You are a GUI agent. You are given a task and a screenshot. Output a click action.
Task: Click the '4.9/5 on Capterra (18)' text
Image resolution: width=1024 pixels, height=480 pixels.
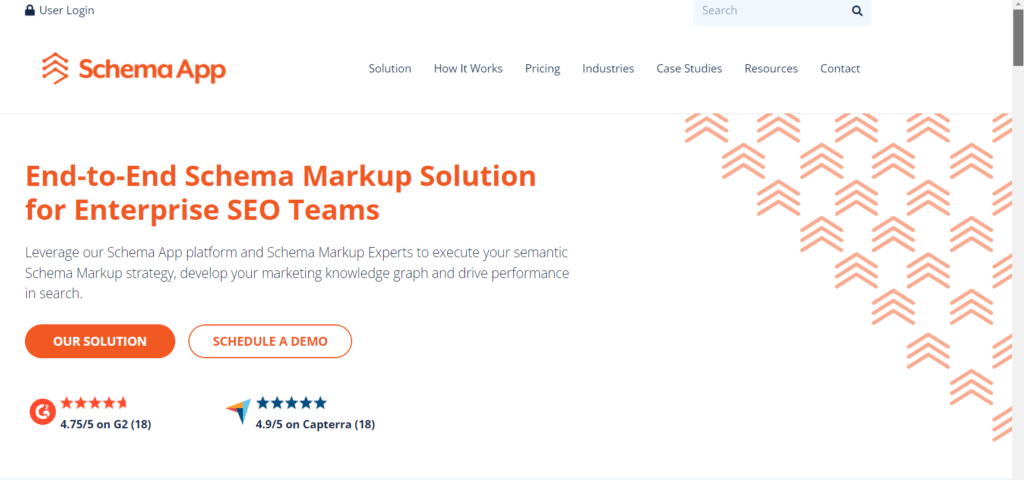pyautogui.click(x=315, y=424)
